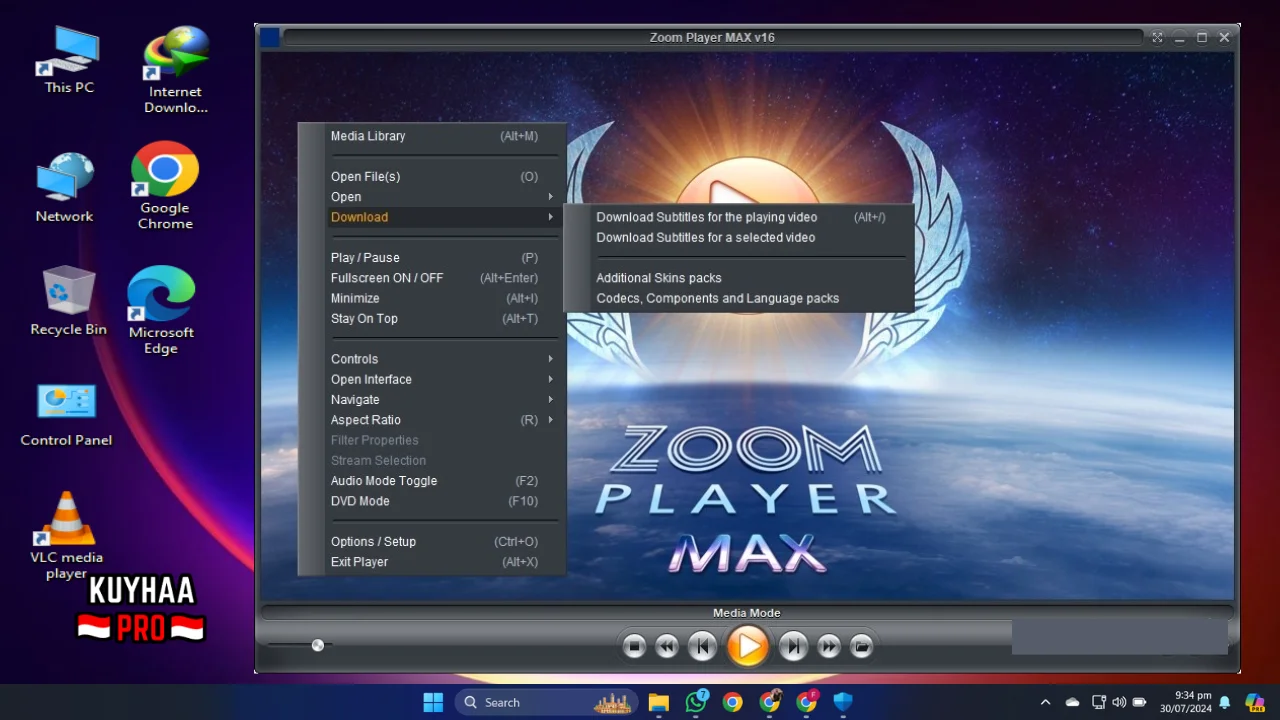Click the taskbar Search box
This screenshot has height=720, width=1280.
[546, 702]
